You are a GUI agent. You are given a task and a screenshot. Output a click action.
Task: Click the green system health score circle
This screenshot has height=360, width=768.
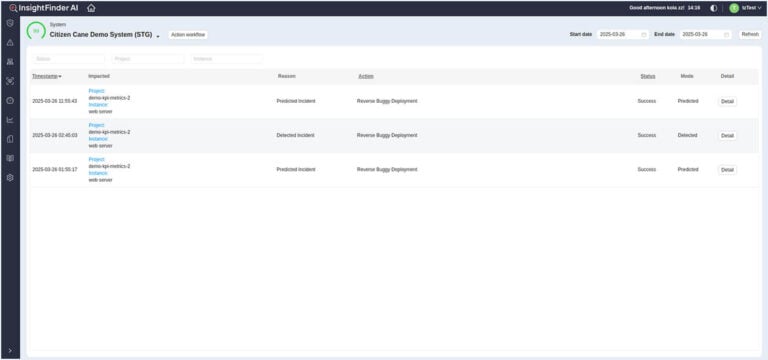pos(36,31)
